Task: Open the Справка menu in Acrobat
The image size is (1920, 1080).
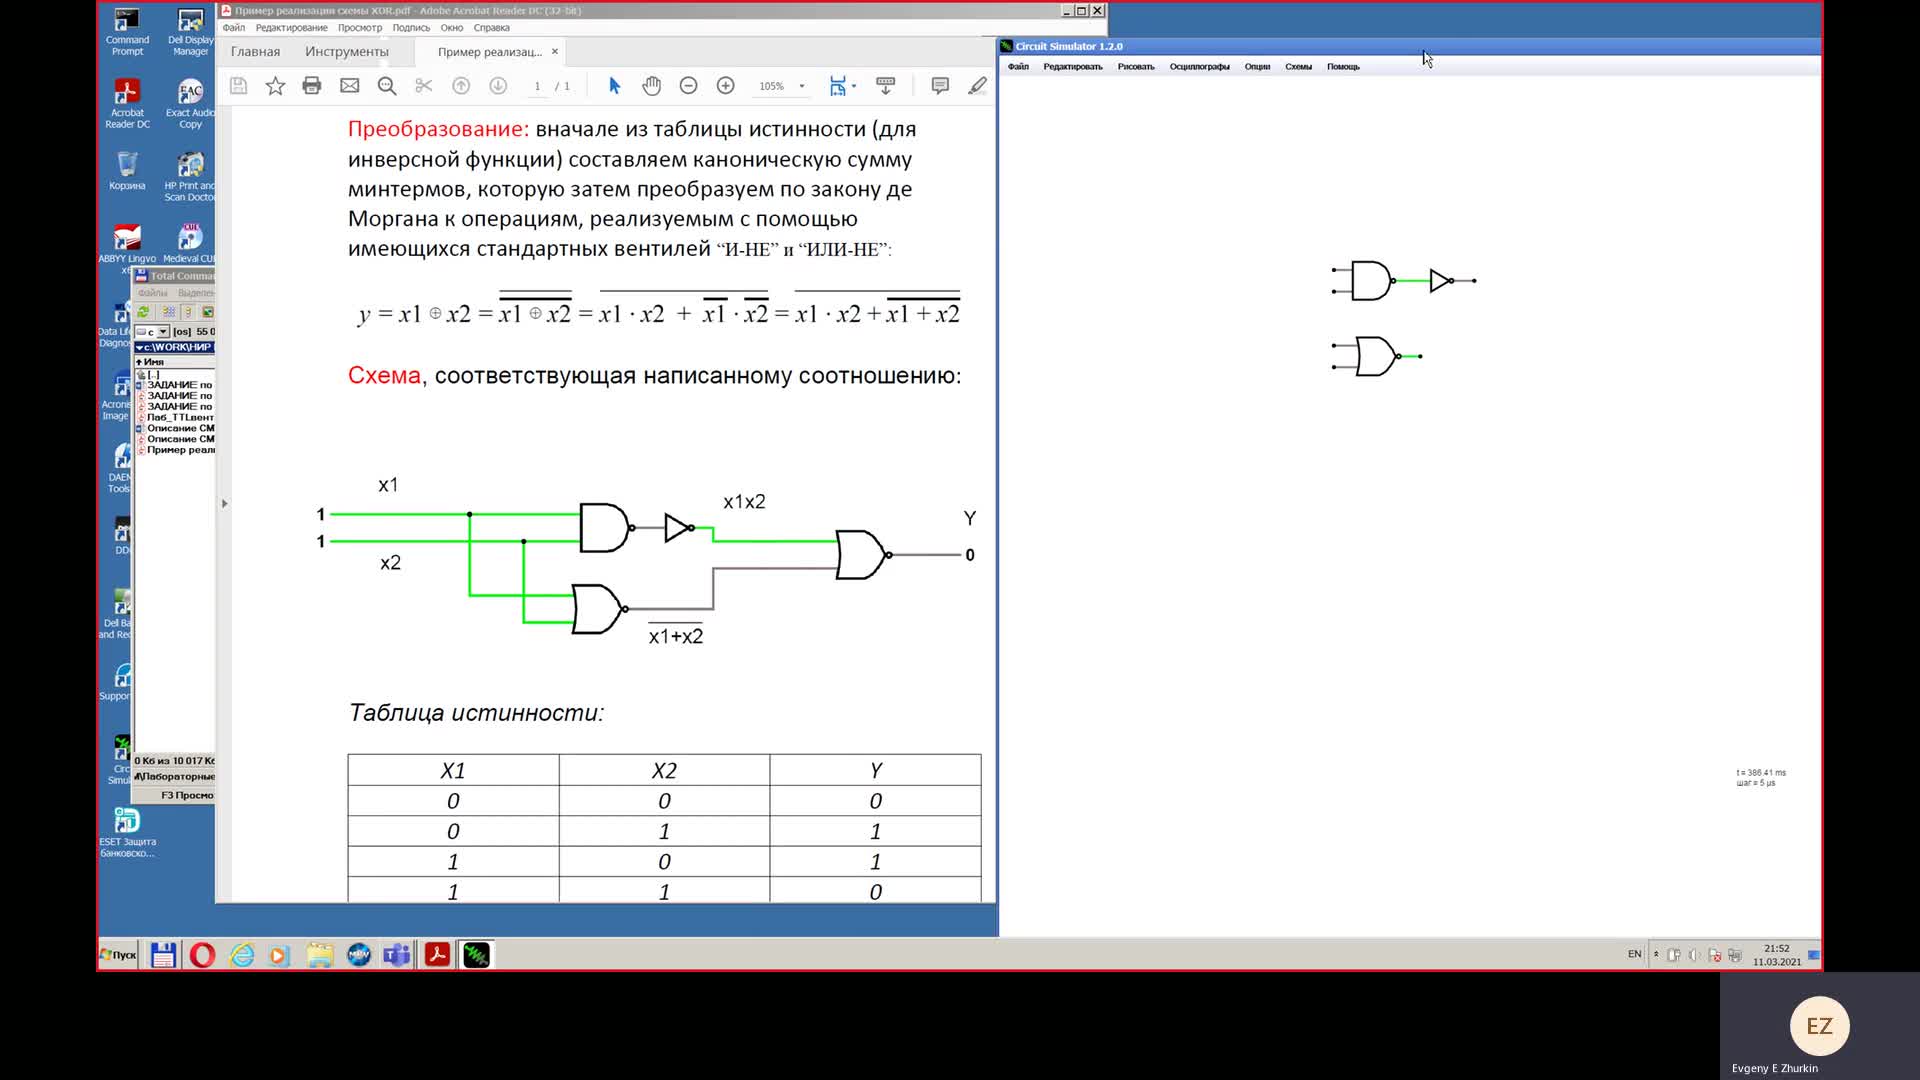Action: (492, 28)
